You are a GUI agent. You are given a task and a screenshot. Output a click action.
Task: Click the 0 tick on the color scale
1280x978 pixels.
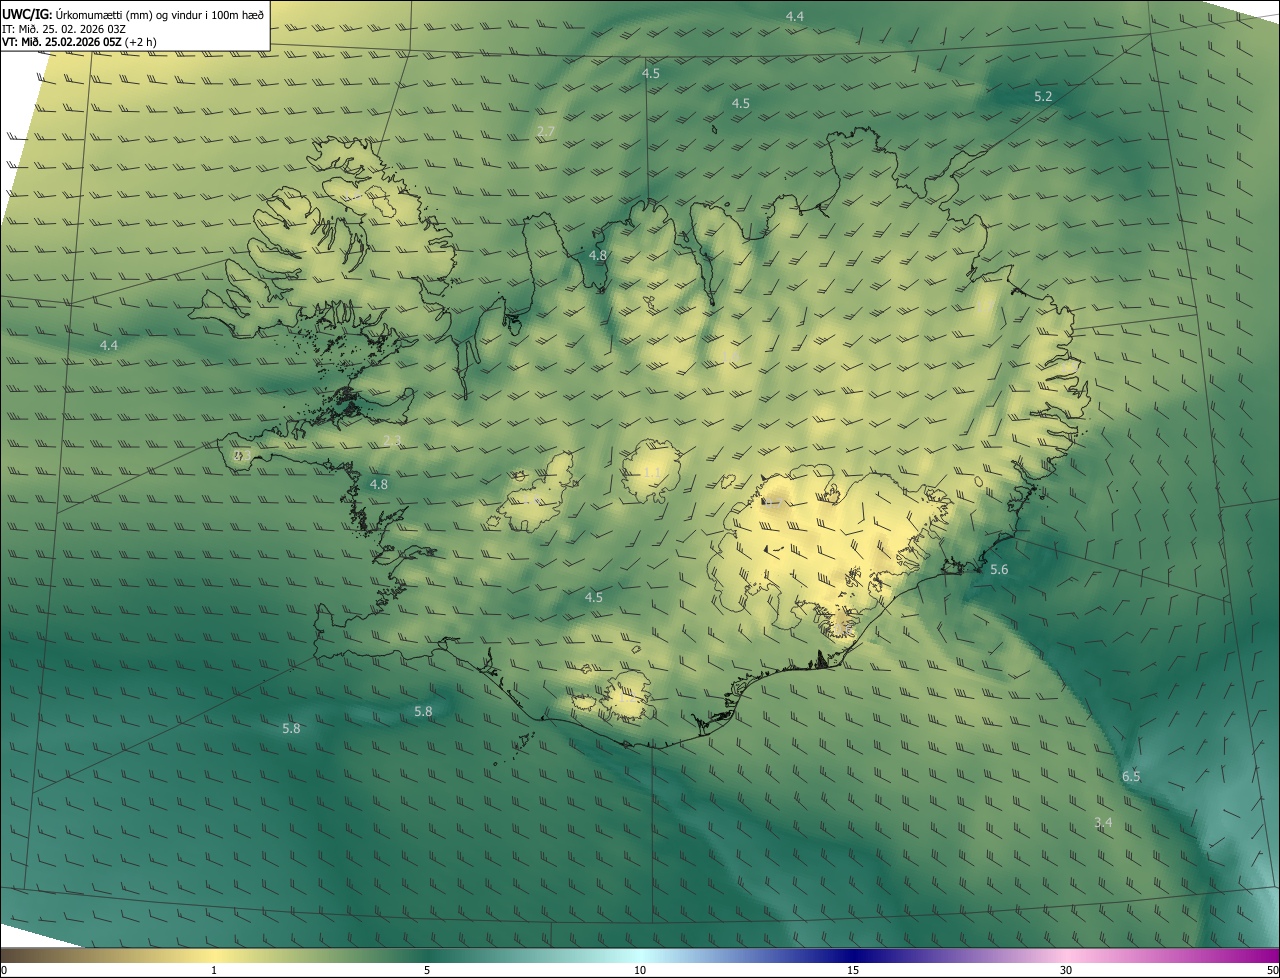click(4, 970)
